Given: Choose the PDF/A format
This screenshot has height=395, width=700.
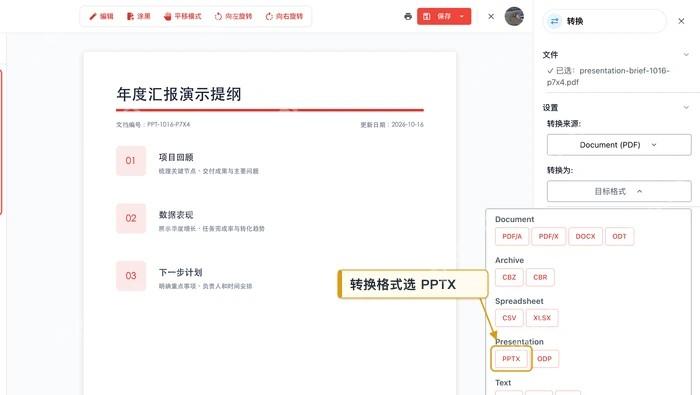Looking at the screenshot, I should 512,237.
